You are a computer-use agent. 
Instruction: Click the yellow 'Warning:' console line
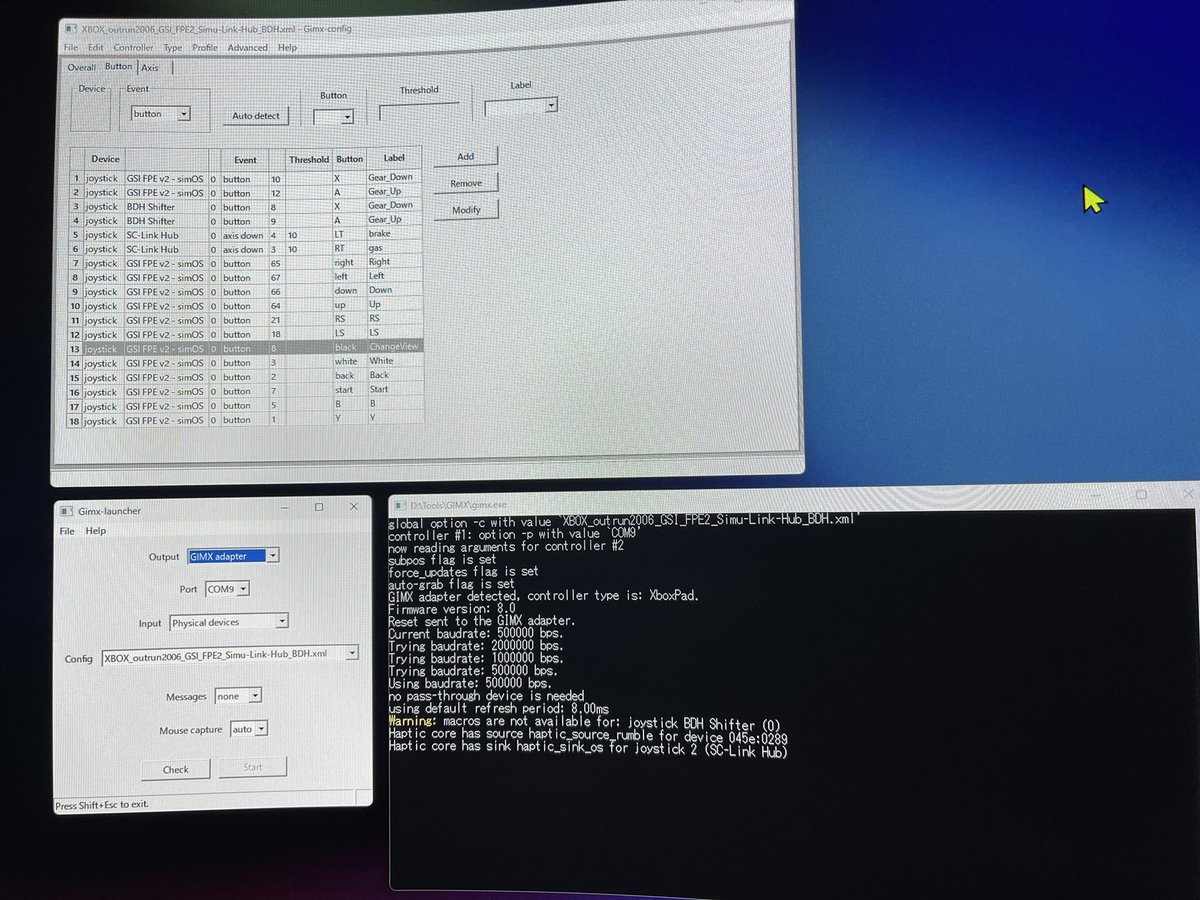tap(585, 723)
